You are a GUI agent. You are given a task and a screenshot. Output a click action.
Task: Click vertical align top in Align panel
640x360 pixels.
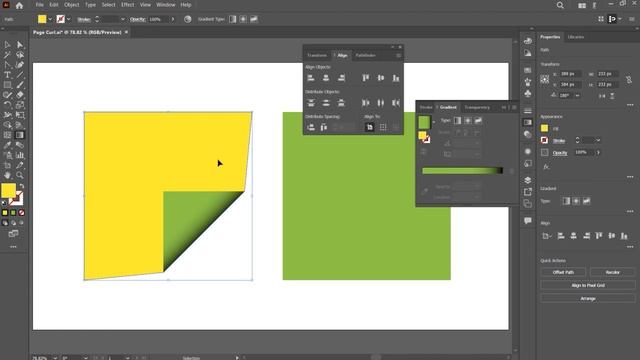coord(366,78)
